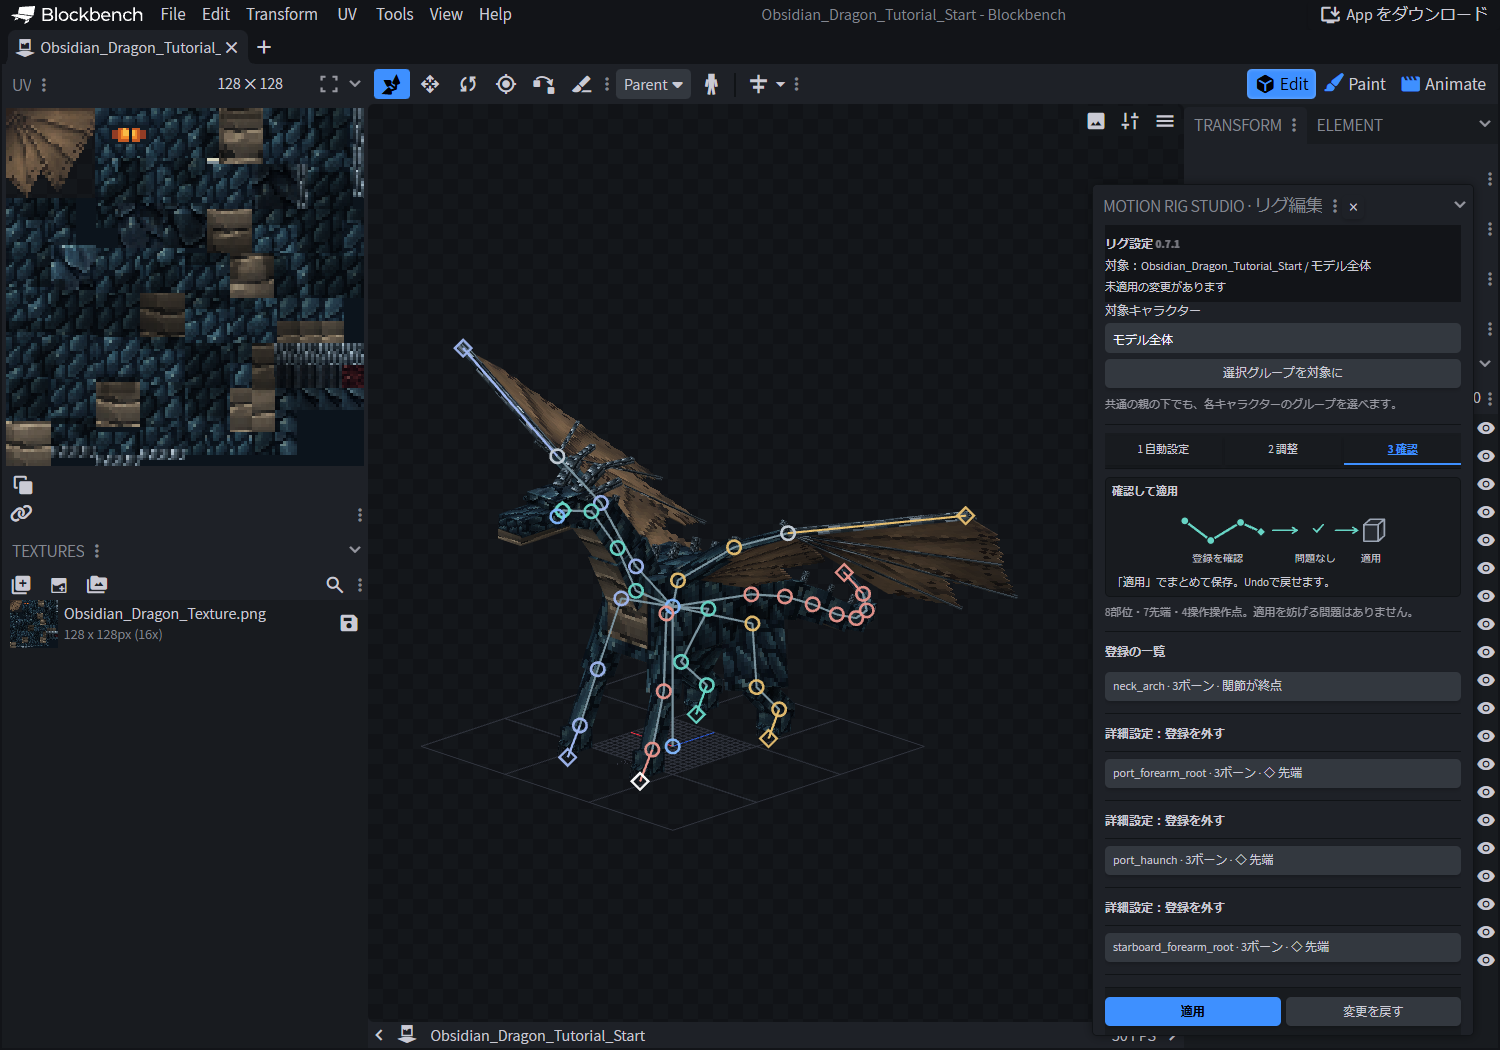Select the Move tool in toolbar
The width and height of the screenshot is (1500, 1050).
[392, 84]
